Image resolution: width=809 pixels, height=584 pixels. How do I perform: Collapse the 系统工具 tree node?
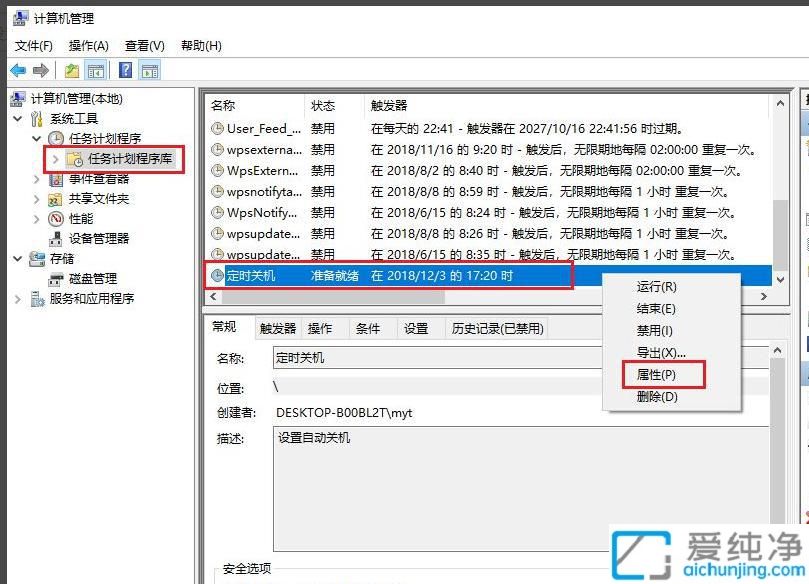[x=17, y=118]
